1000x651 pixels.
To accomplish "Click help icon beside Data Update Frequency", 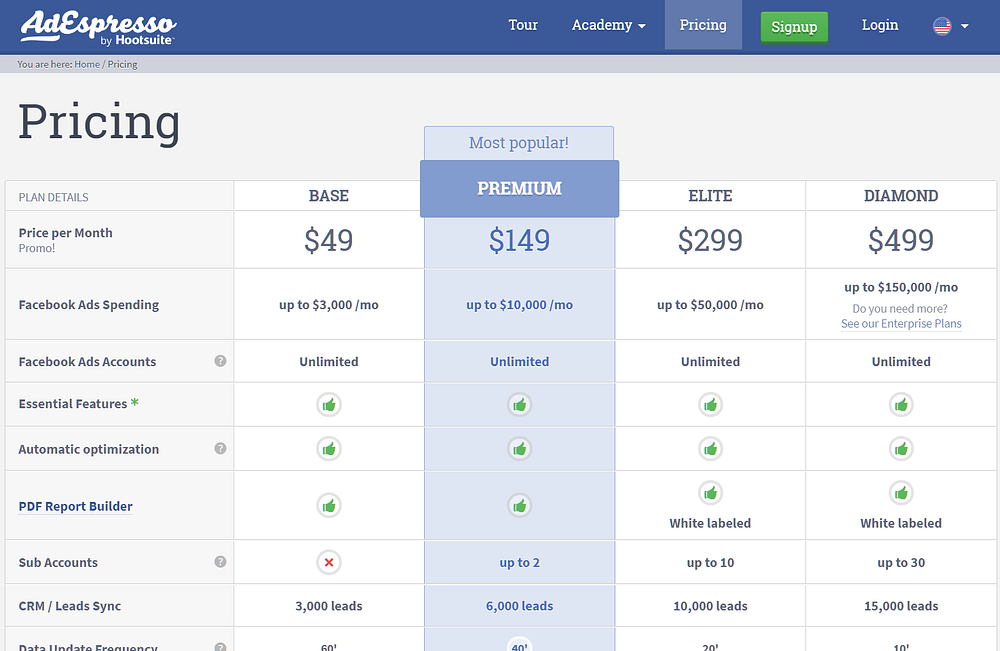I will tap(220, 647).
